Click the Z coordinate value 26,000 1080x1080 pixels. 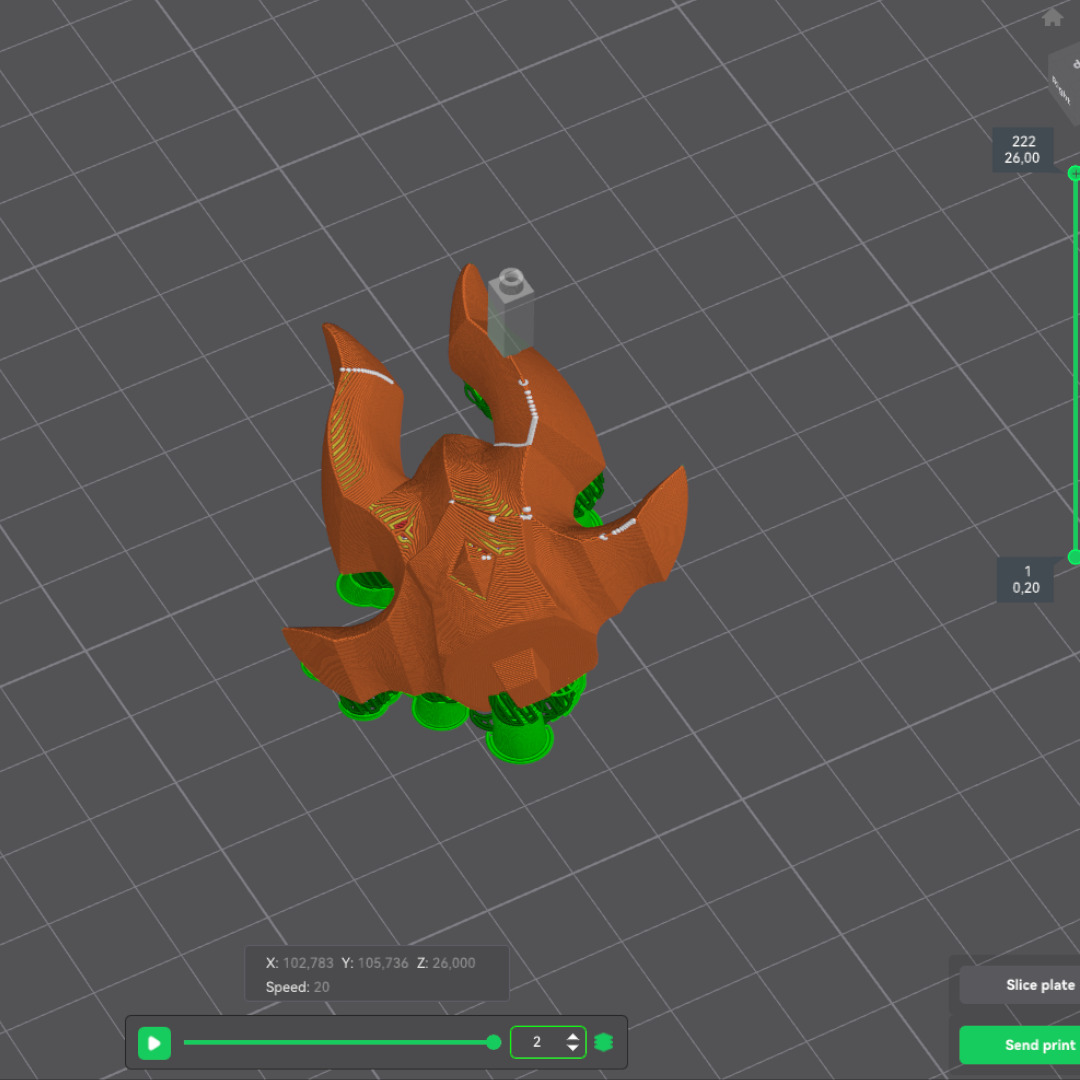click(x=453, y=963)
